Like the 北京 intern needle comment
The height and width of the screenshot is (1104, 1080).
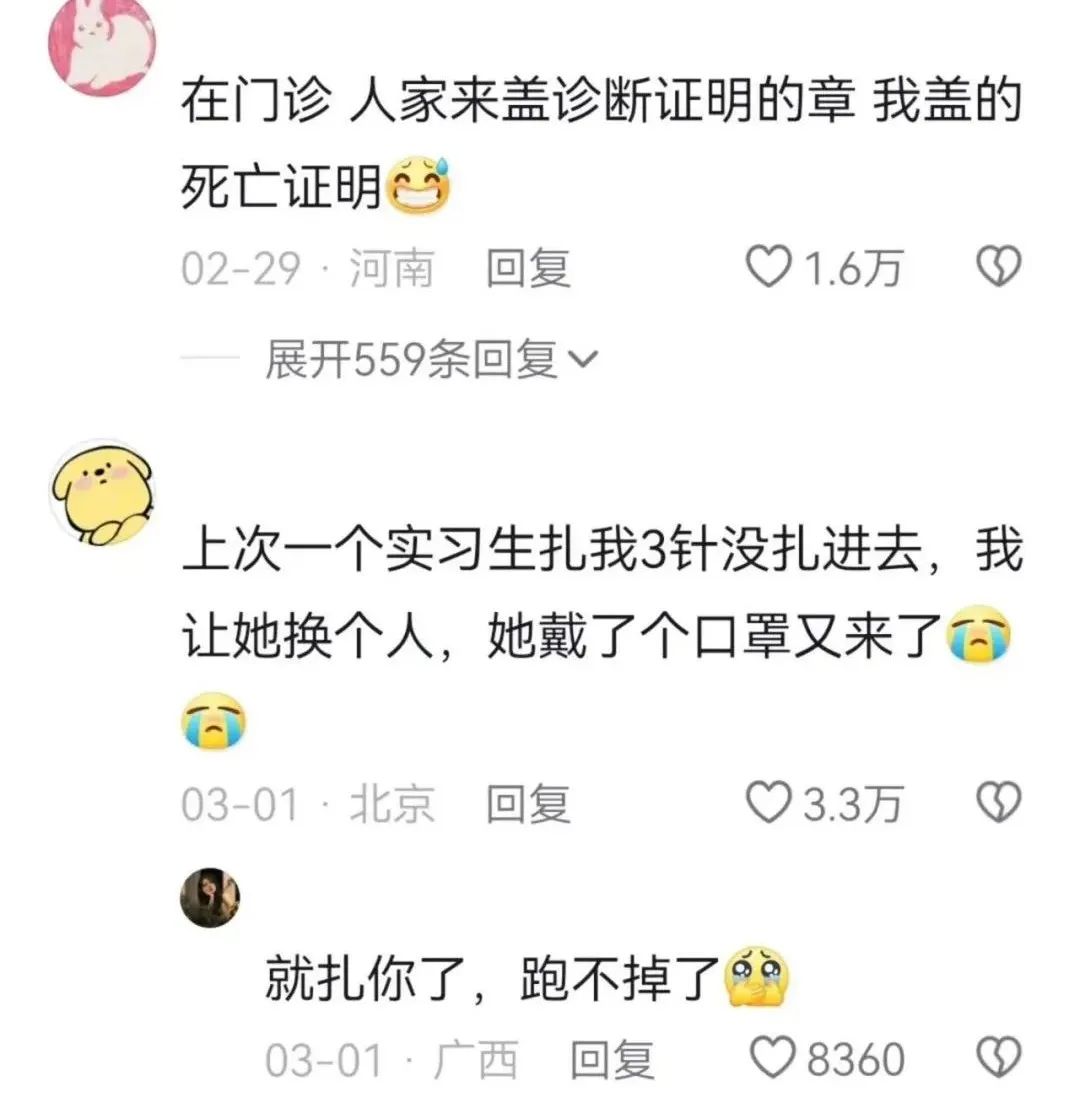(x=768, y=802)
